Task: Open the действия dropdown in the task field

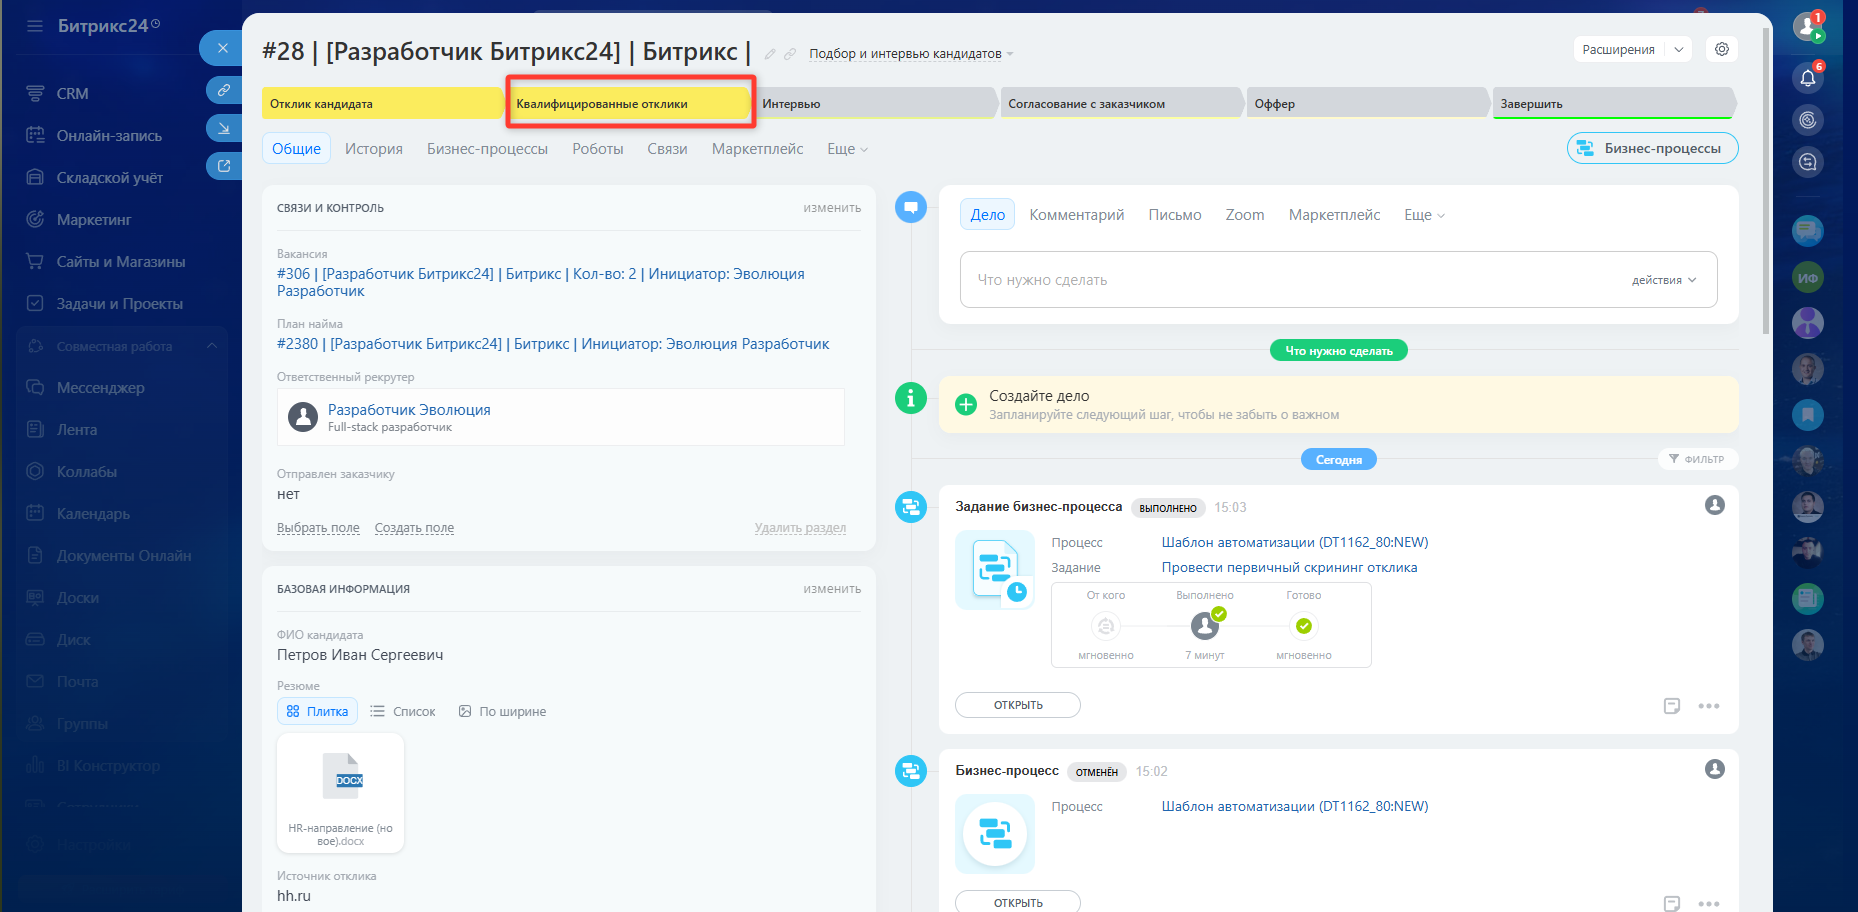Action: click(x=1664, y=280)
